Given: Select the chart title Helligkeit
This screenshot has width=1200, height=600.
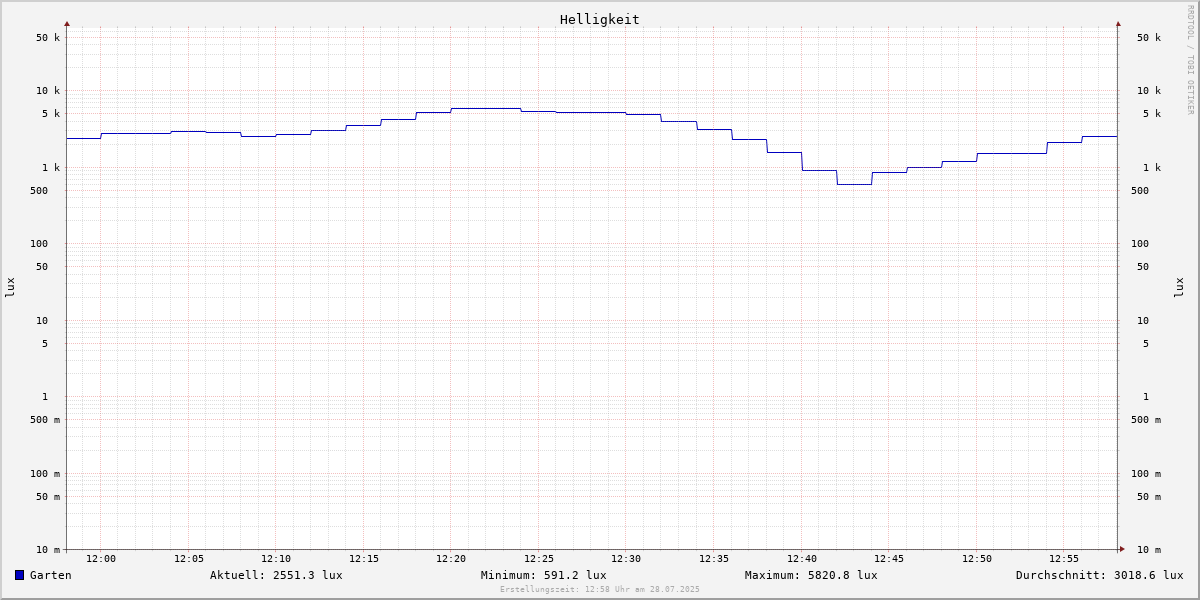Looking at the screenshot, I should pyautogui.click(x=600, y=19).
